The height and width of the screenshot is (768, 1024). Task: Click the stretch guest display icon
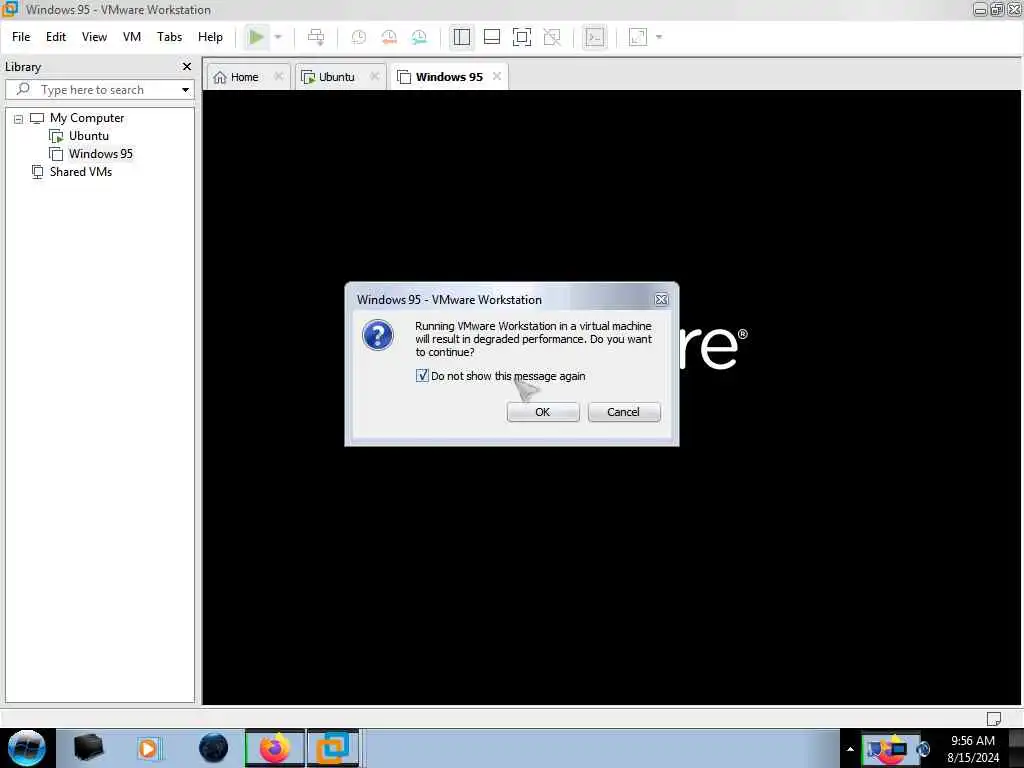[x=638, y=37]
